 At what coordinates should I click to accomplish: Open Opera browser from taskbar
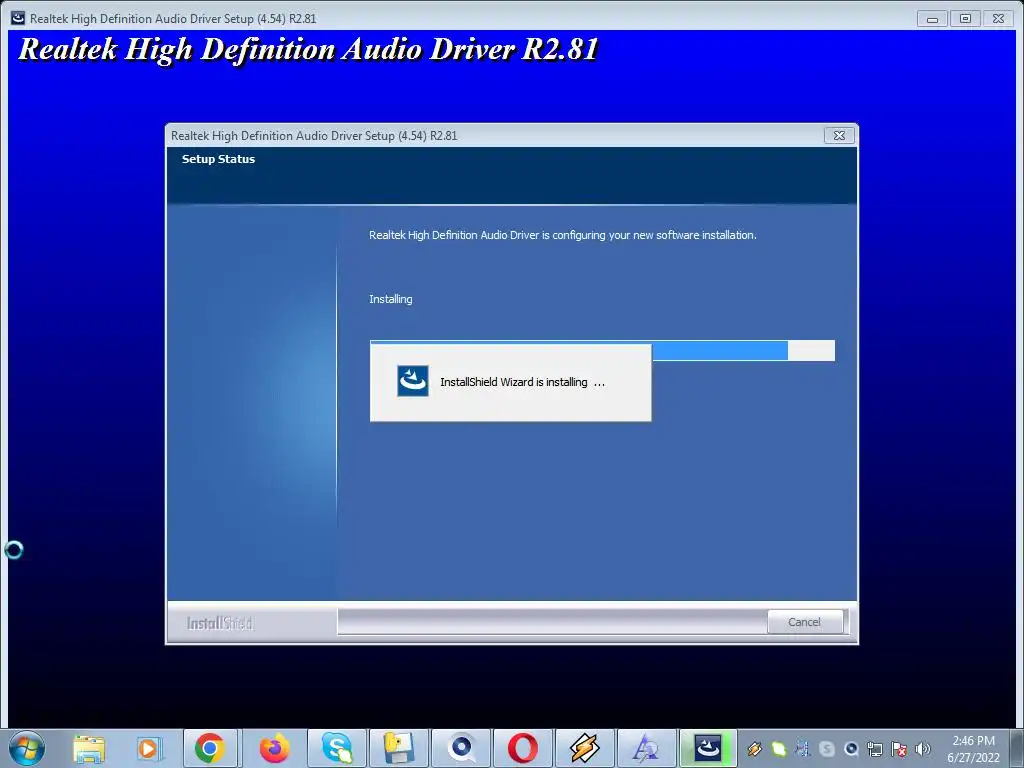[x=523, y=748]
